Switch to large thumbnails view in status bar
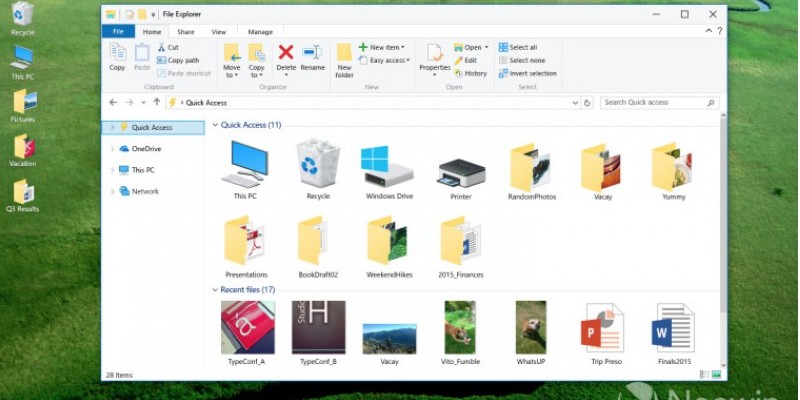The width and height of the screenshot is (800, 400). point(716,374)
